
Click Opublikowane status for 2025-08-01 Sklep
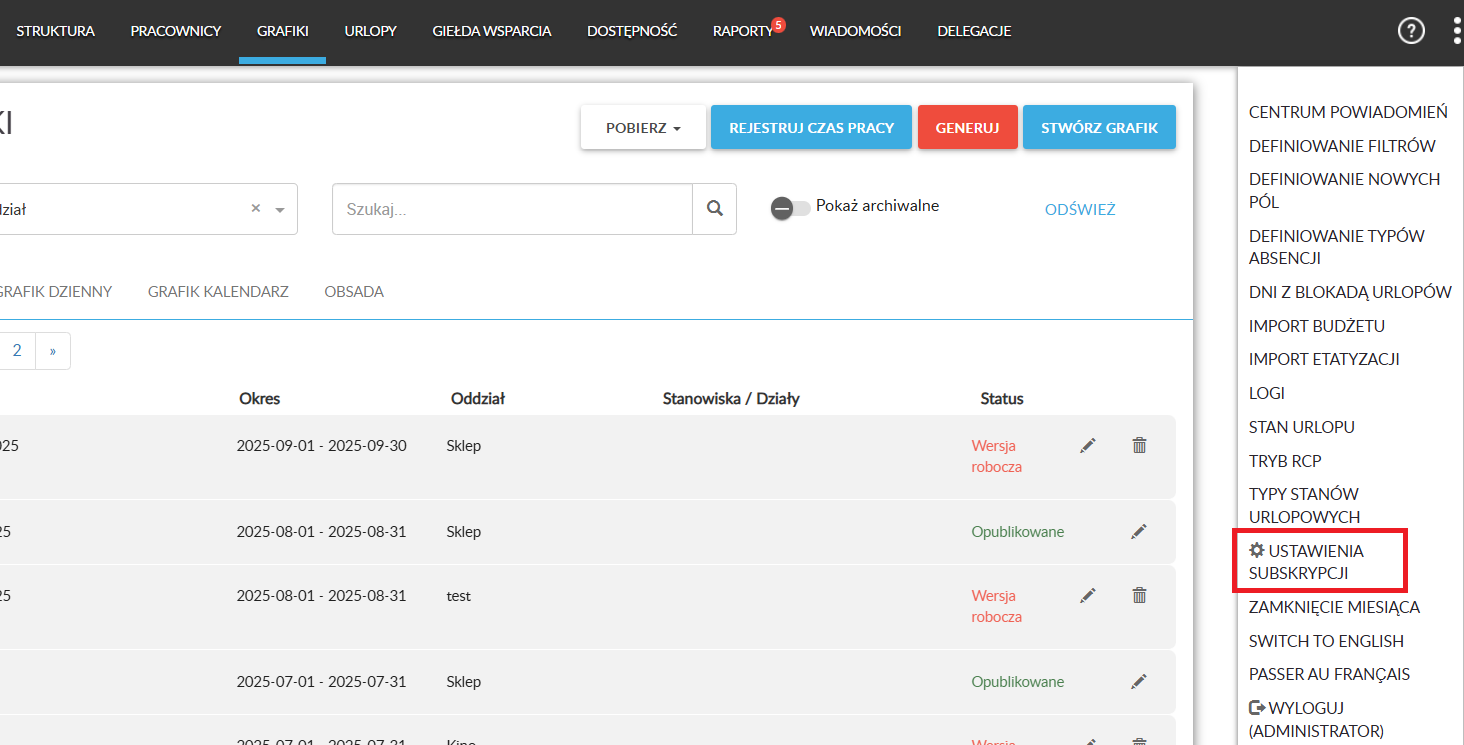(1018, 531)
